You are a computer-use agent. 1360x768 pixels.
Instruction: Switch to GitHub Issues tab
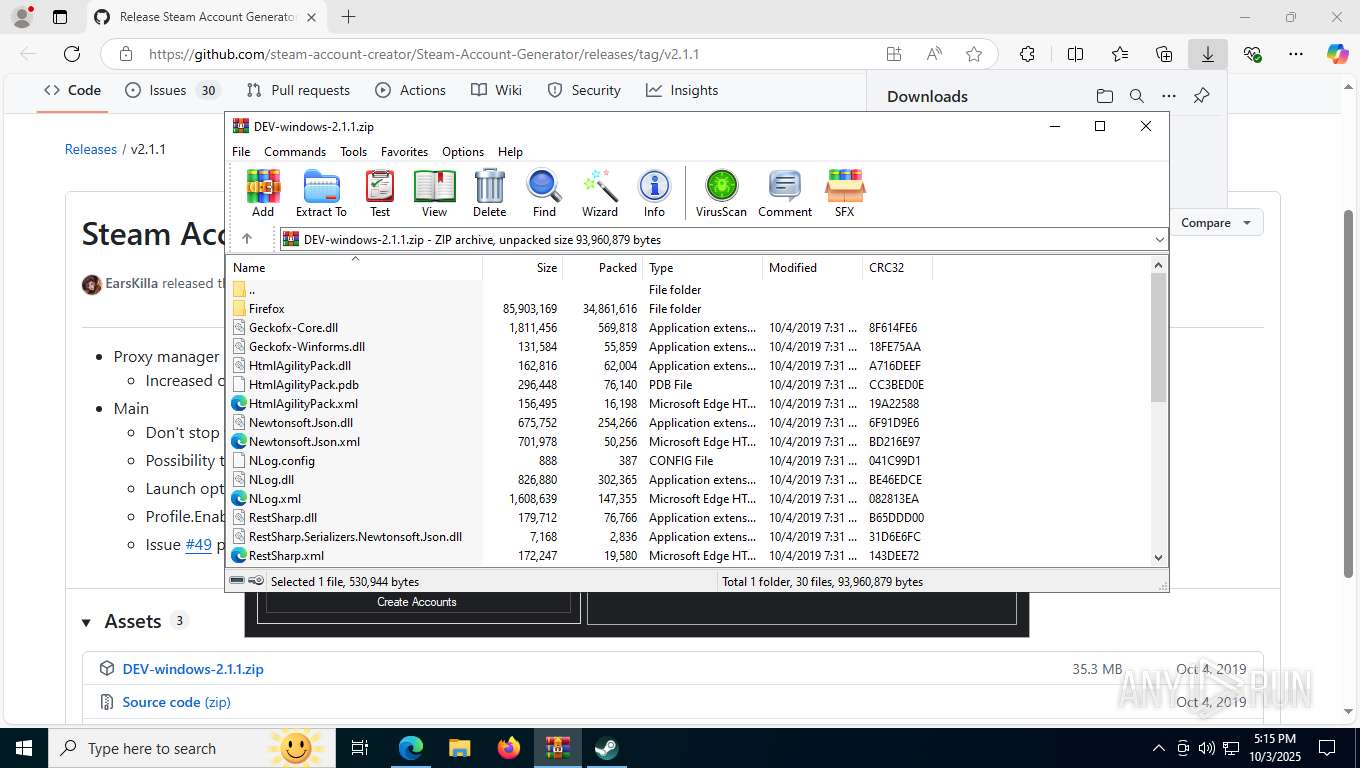(172, 90)
